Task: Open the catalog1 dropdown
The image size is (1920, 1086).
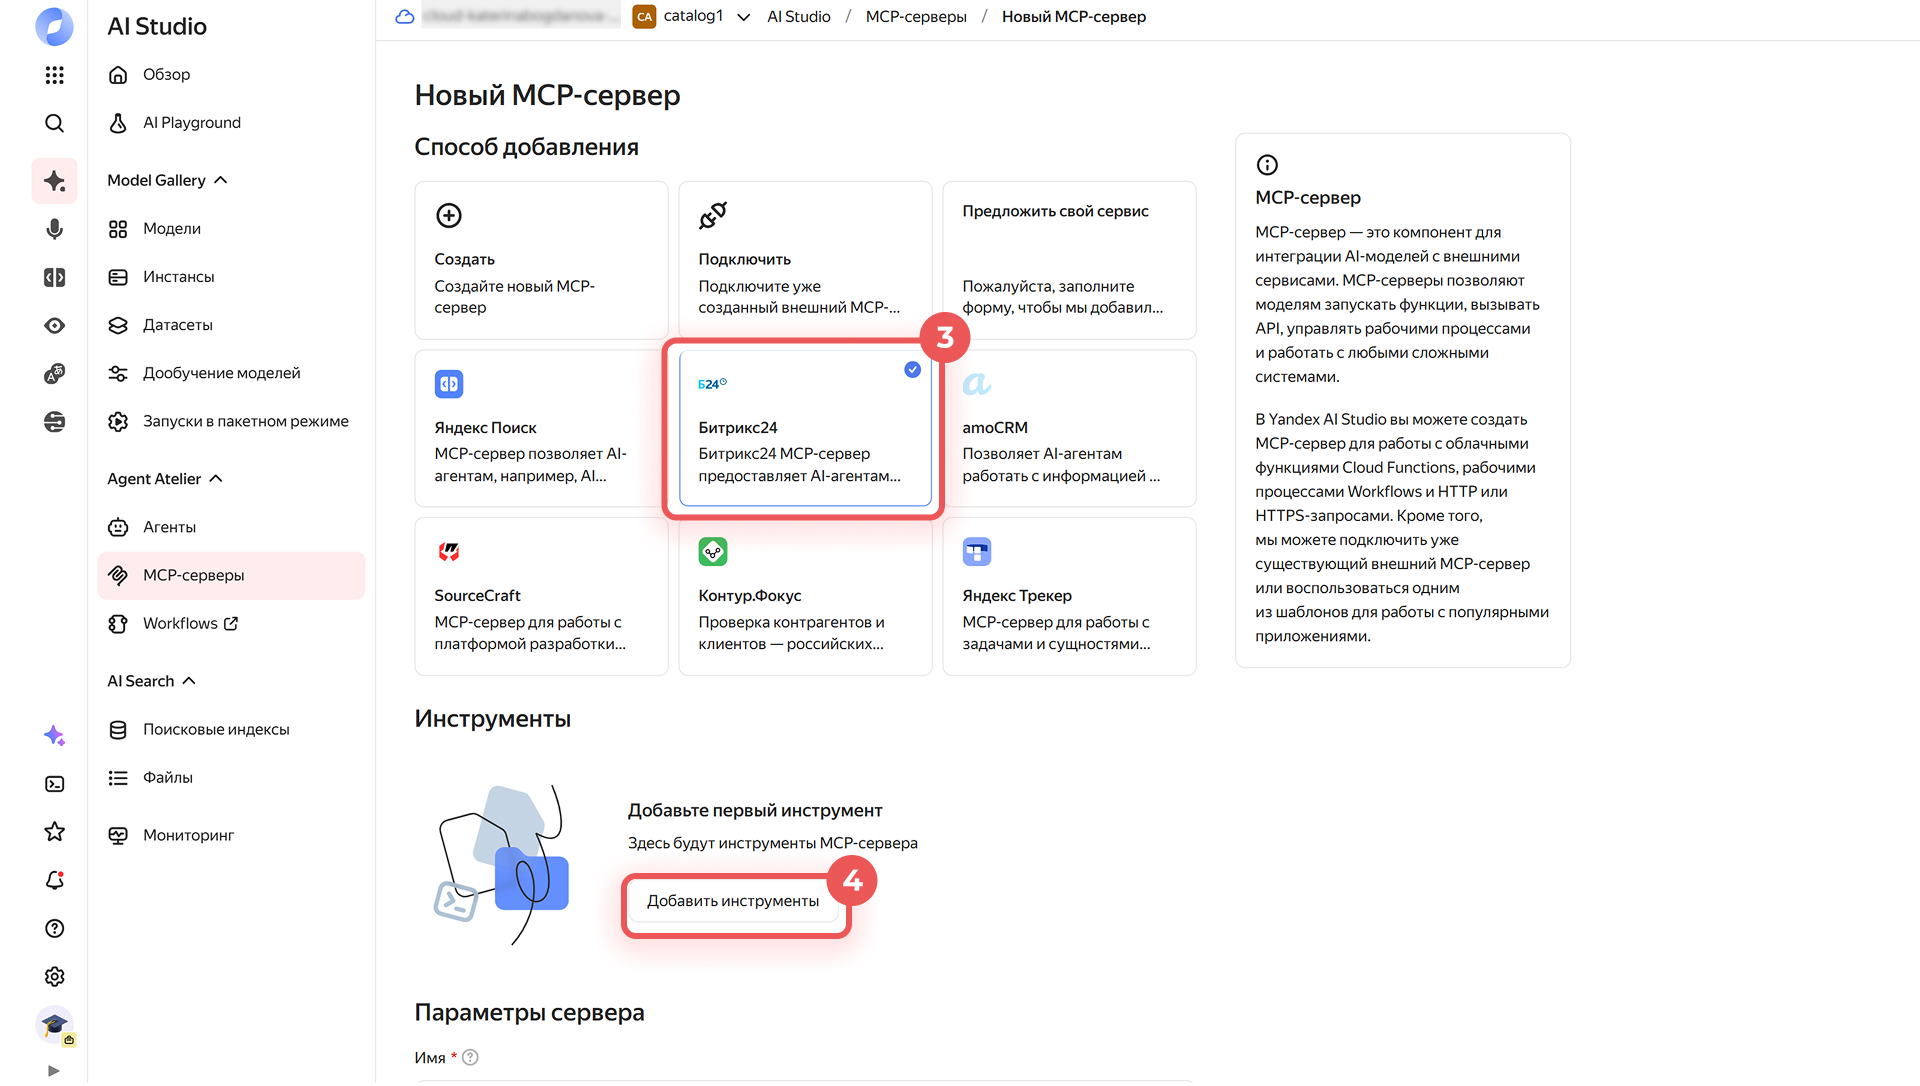Action: click(743, 17)
